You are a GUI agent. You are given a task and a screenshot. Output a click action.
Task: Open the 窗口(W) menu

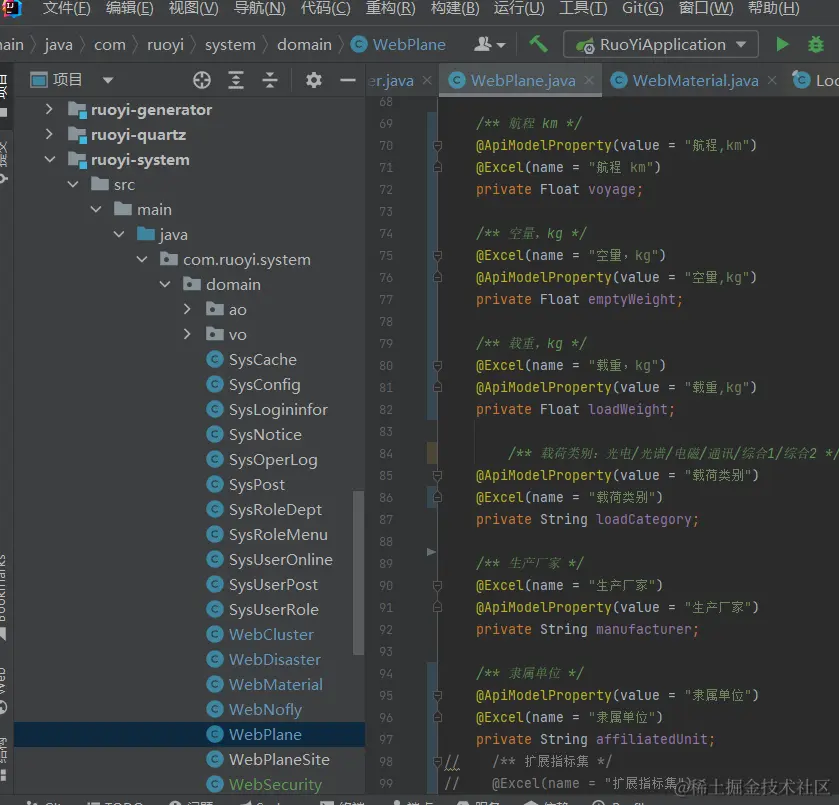click(x=706, y=8)
